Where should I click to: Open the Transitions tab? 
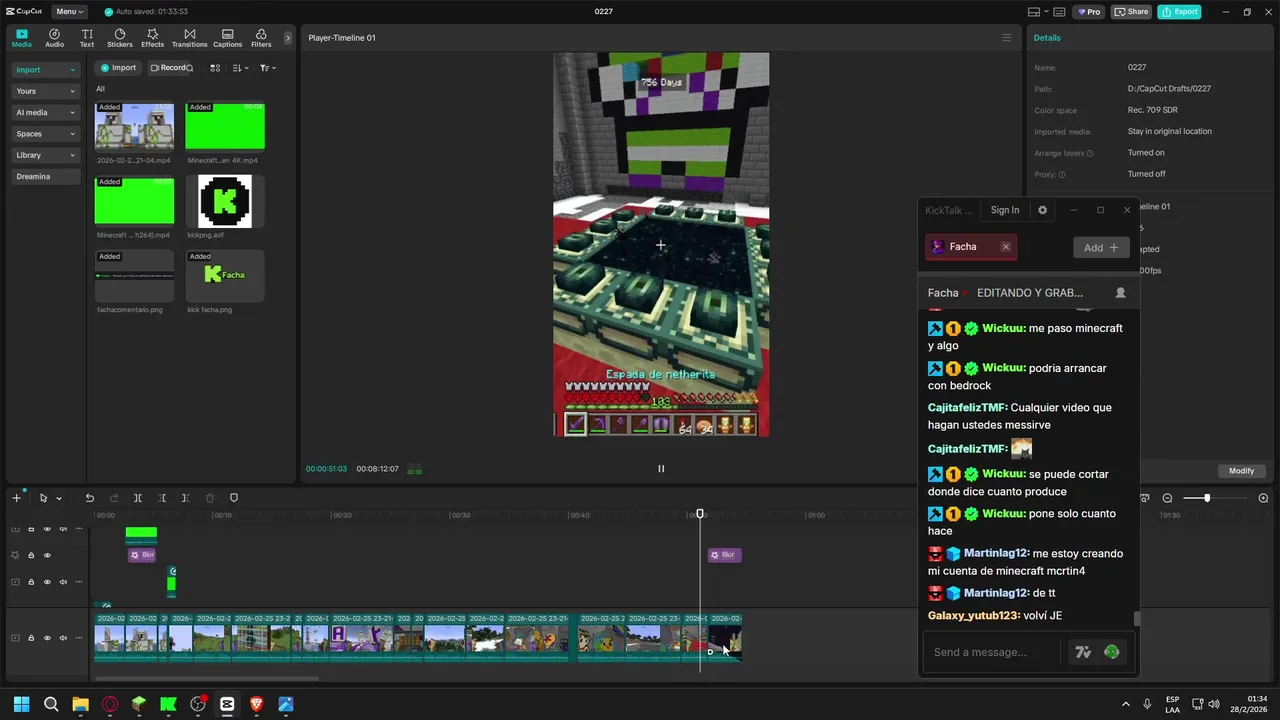189,38
